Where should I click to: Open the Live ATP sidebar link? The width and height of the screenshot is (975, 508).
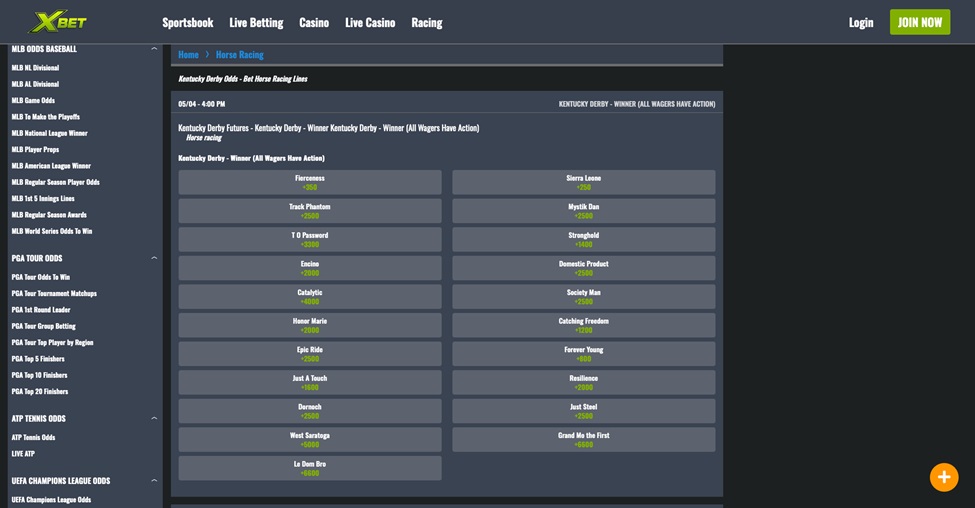(x=23, y=454)
